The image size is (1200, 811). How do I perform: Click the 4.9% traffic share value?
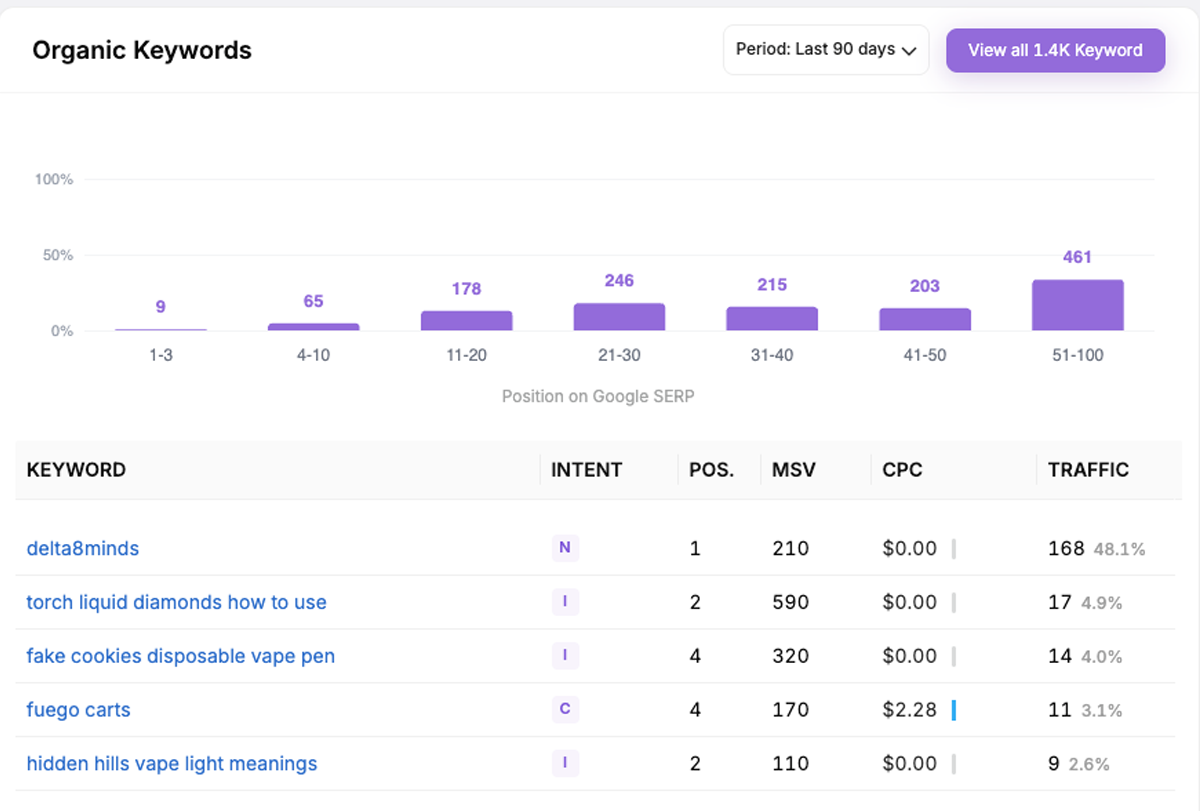[1102, 603]
